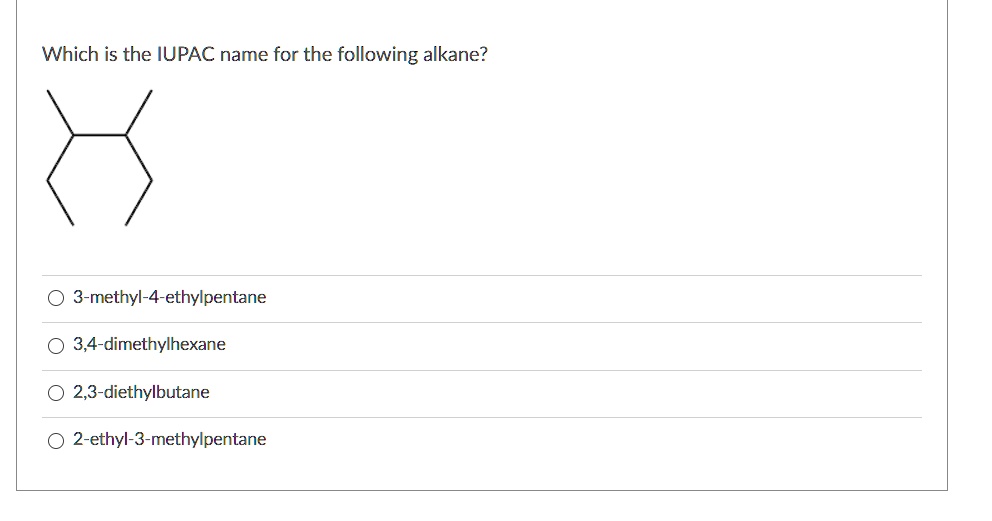Viewport: 992px width, 521px height.
Task: Click the 3,4-dimethylhexane answer label text
Action: pos(149,345)
